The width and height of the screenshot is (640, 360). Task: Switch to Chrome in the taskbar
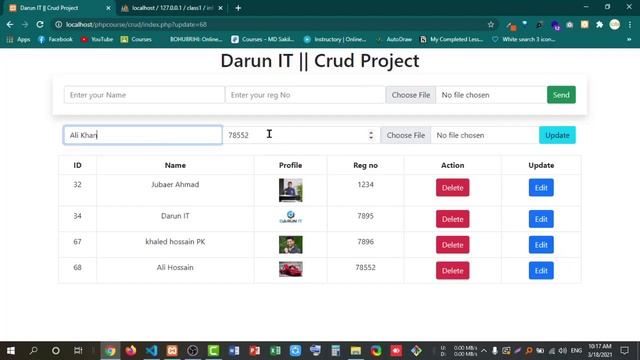110,351
